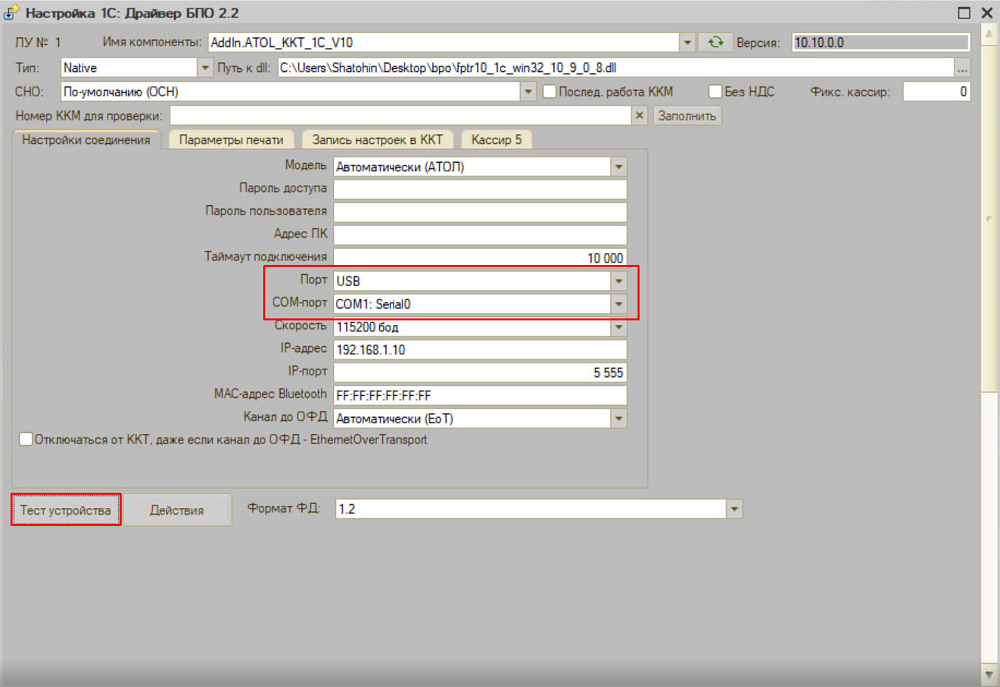The width and height of the screenshot is (1000, 687).
Task: Clear the Номер ККМ для проверки field
Action: [640, 115]
